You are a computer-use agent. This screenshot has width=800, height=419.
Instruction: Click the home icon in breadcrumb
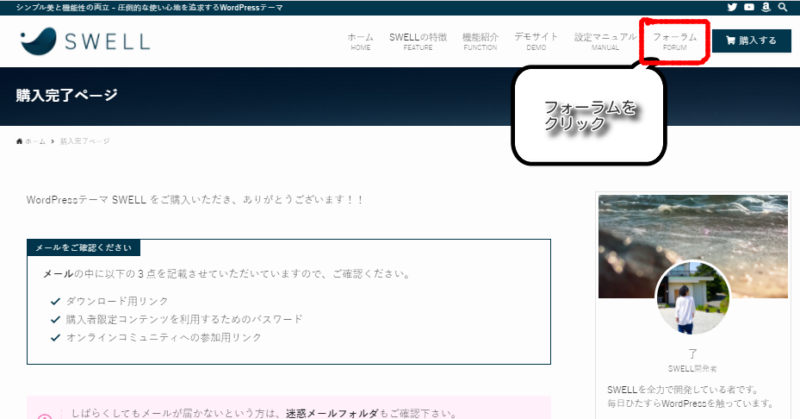[x=19, y=141]
